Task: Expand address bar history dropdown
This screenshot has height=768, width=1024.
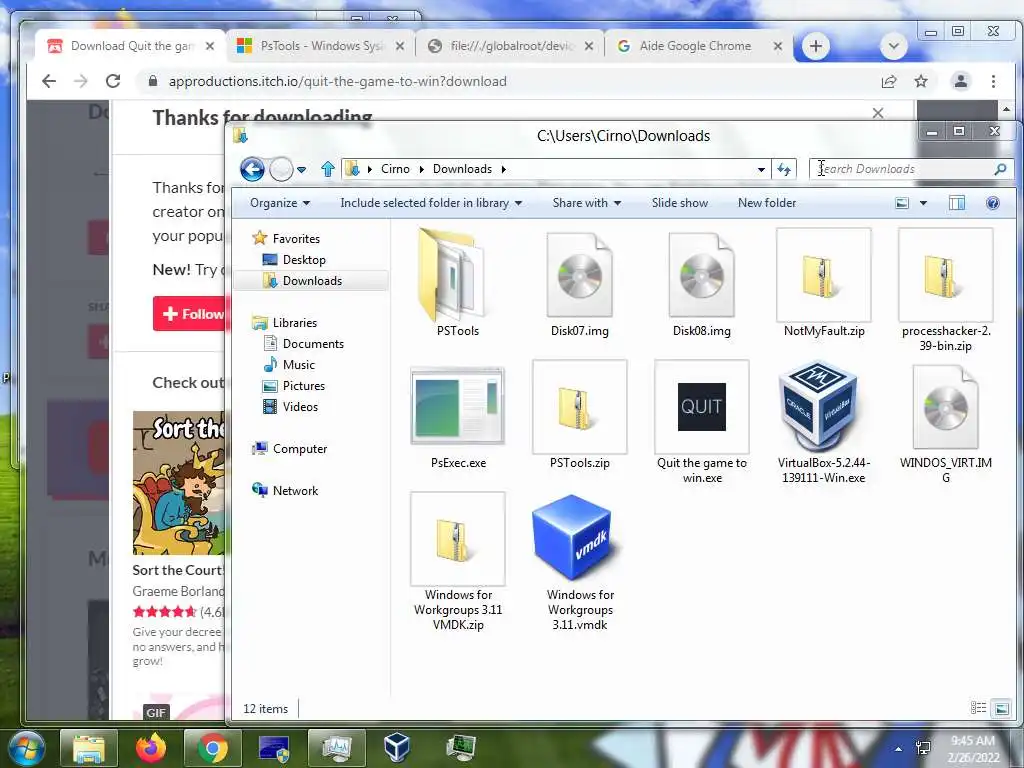Action: tap(761, 169)
